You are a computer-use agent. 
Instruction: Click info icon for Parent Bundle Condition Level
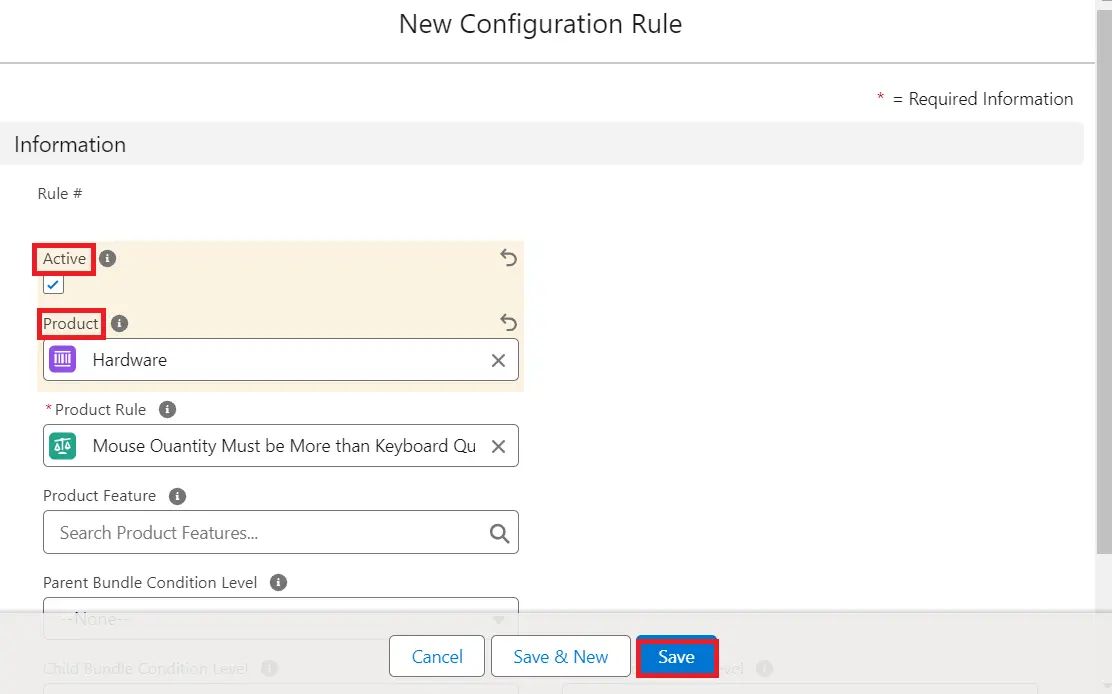pos(278,583)
